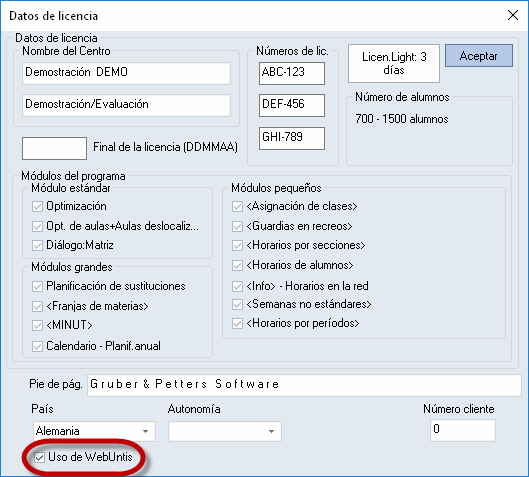Toggle Planificación de sustituciones checkbox

click(x=37, y=286)
